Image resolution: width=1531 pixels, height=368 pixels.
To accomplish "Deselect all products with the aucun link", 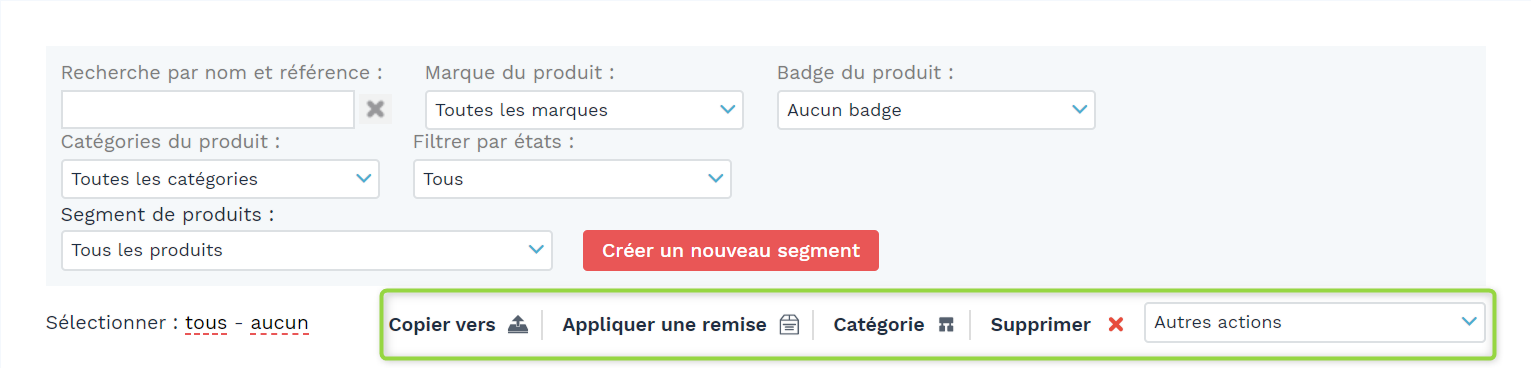I will (x=279, y=323).
